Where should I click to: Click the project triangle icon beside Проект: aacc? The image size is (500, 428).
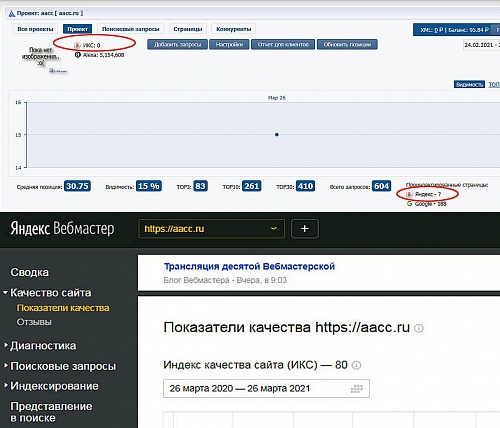coord(12,13)
